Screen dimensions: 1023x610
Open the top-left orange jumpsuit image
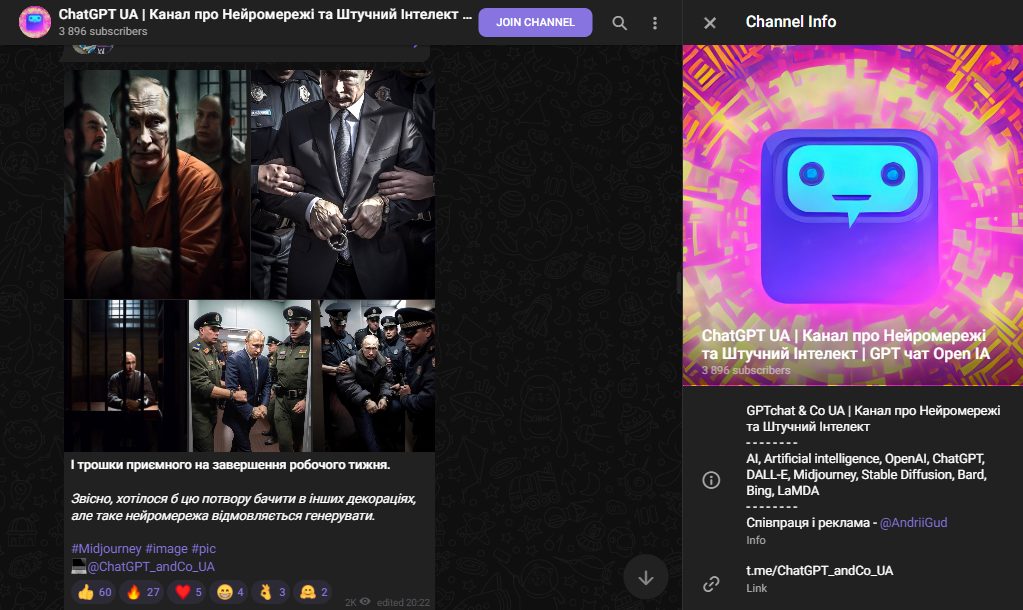pyautogui.click(x=157, y=184)
